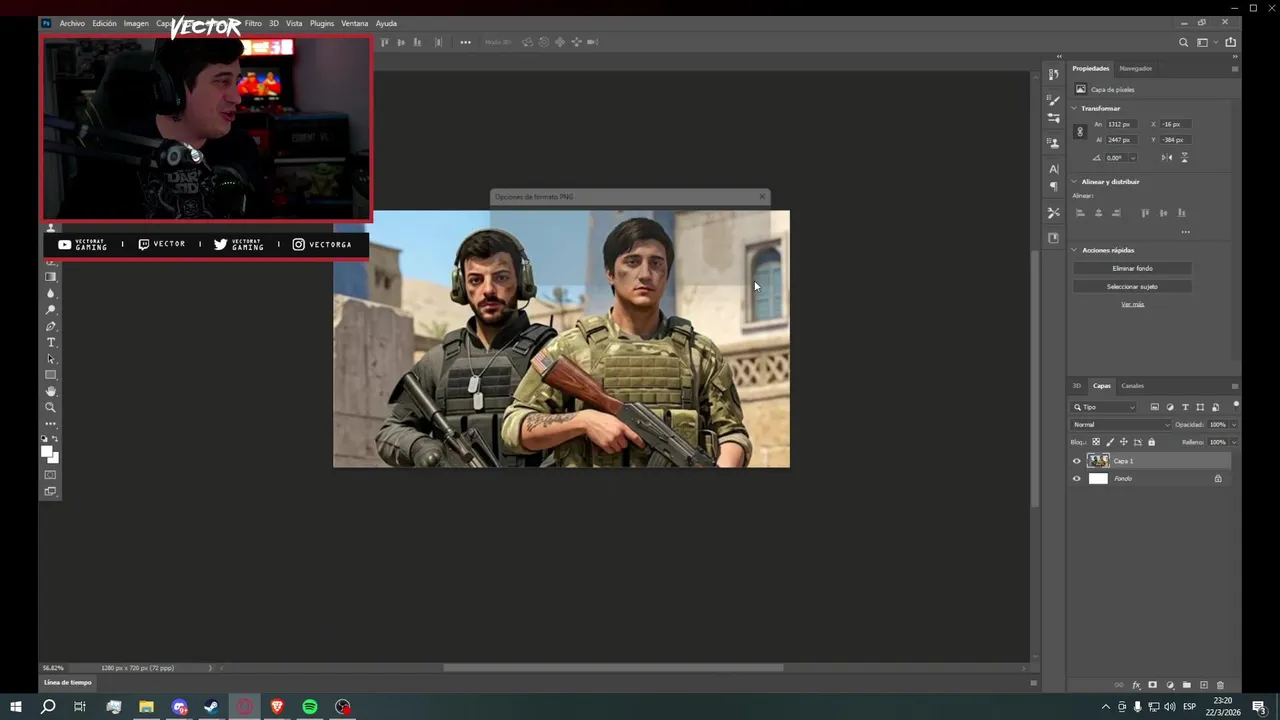Select the Dodge tool

pos(51,310)
